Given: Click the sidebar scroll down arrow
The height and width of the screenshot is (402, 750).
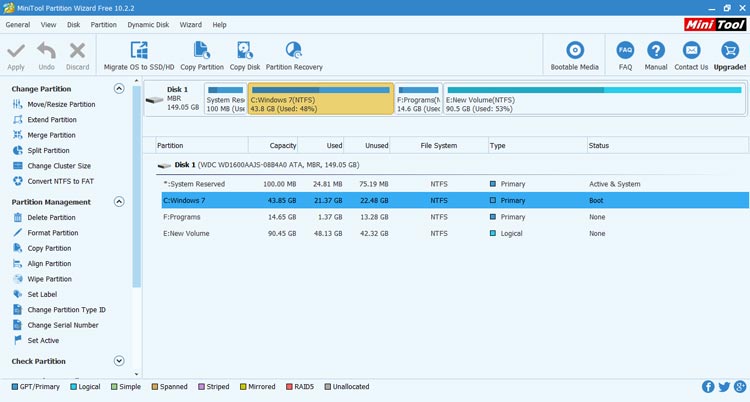Looking at the screenshot, I should coord(137,374).
